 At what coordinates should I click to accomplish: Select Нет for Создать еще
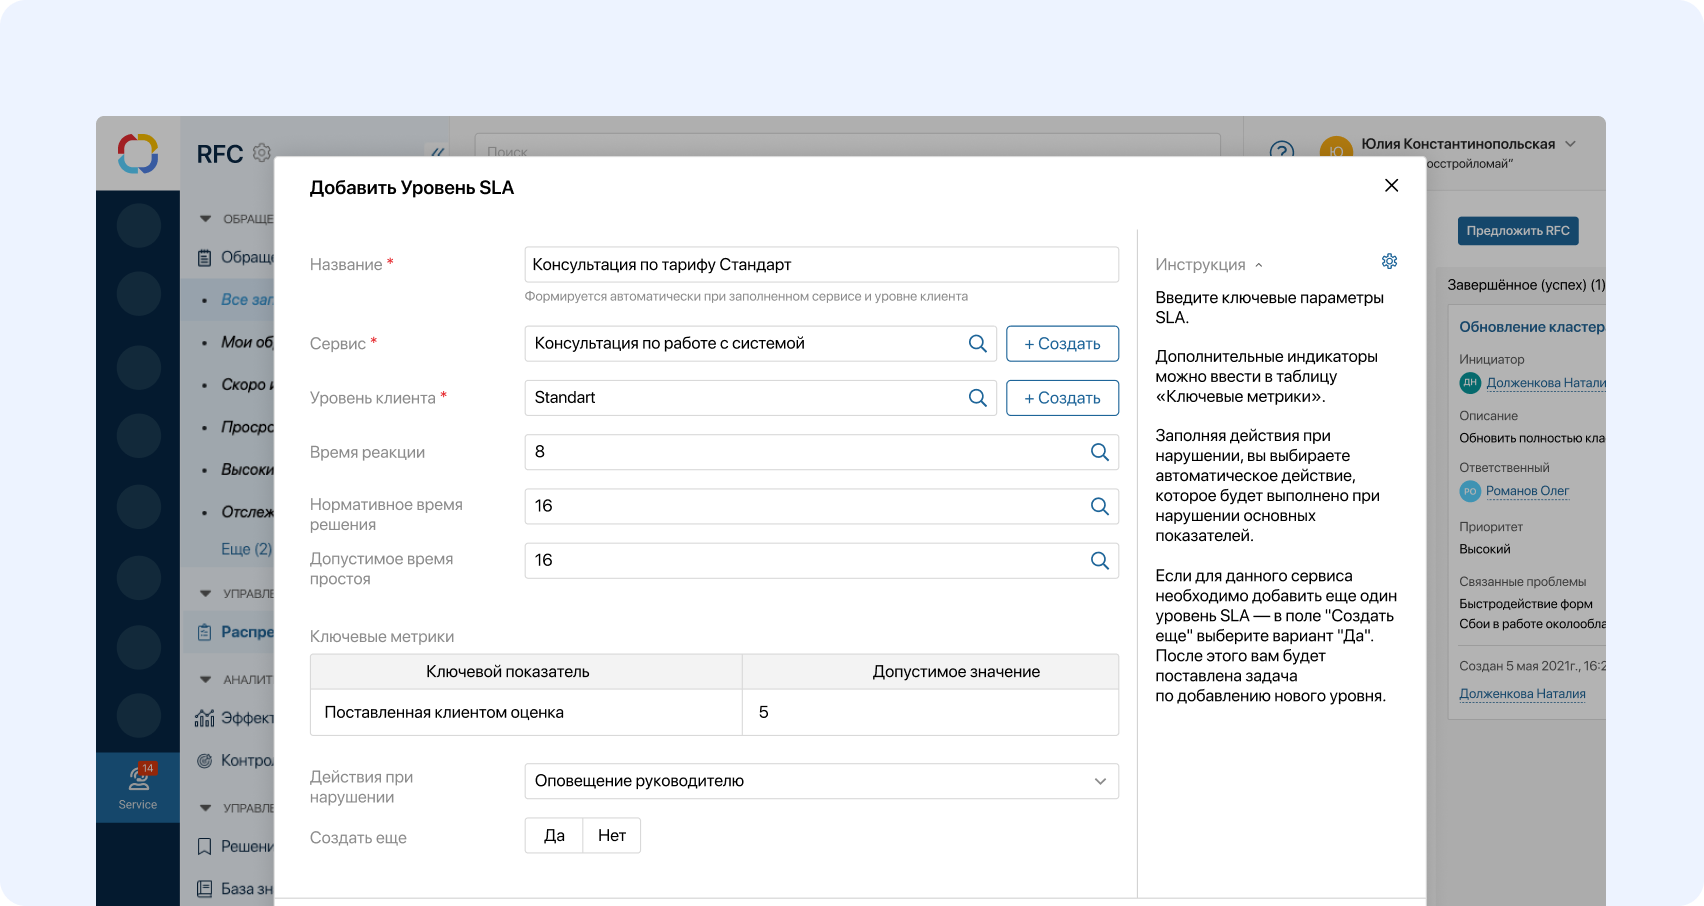pyautogui.click(x=611, y=835)
